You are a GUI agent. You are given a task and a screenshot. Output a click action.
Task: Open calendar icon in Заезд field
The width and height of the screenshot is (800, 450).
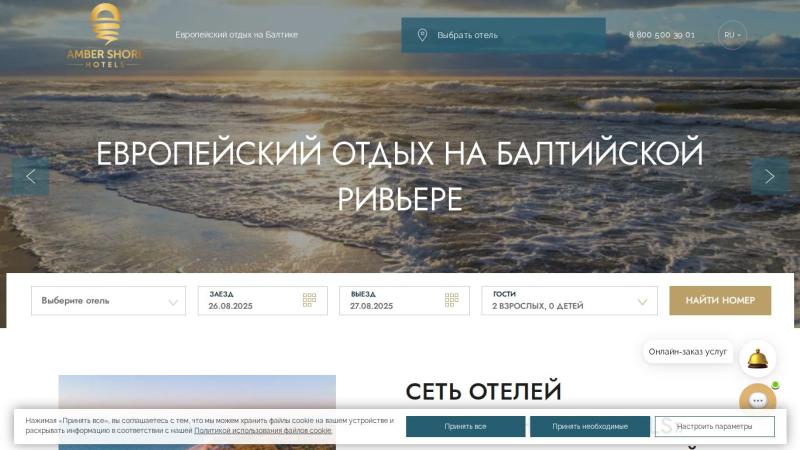pyautogui.click(x=309, y=300)
